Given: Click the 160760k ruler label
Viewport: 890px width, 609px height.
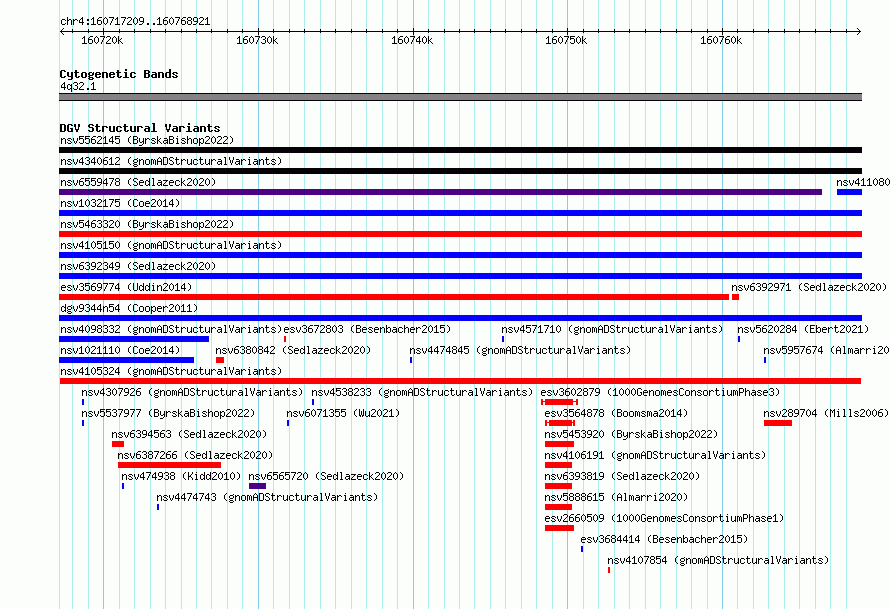Looking at the screenshot, I should click(721, 40).
